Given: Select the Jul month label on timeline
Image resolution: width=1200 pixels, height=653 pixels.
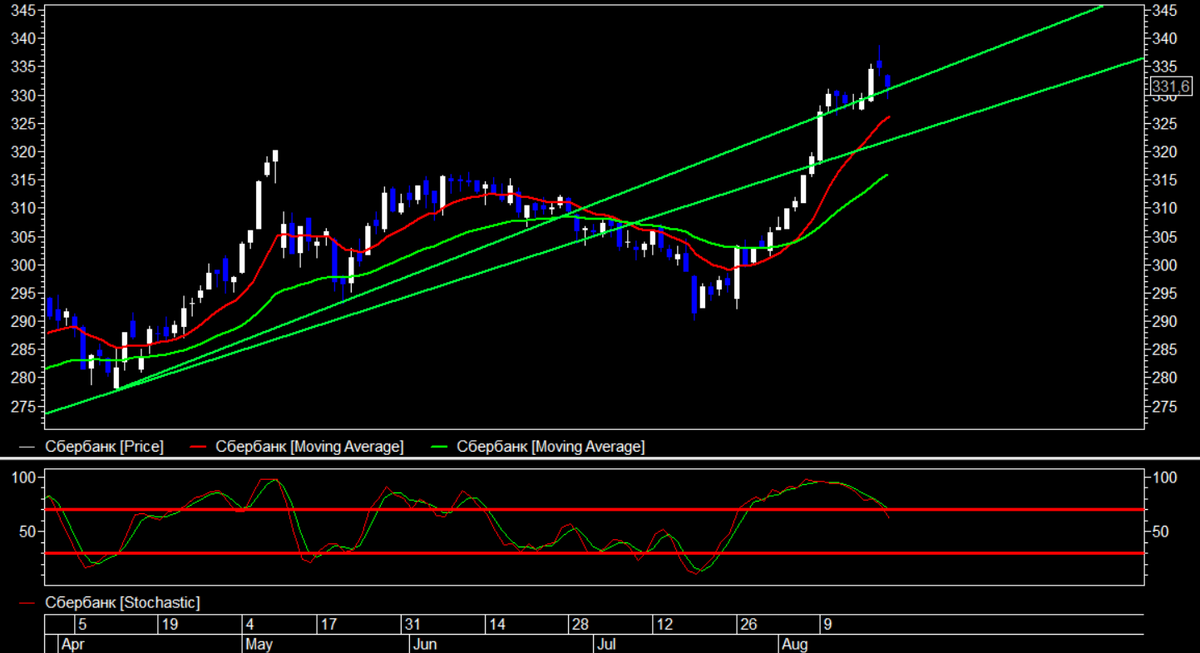Looking at the screenshot, I should coord(606,645).
